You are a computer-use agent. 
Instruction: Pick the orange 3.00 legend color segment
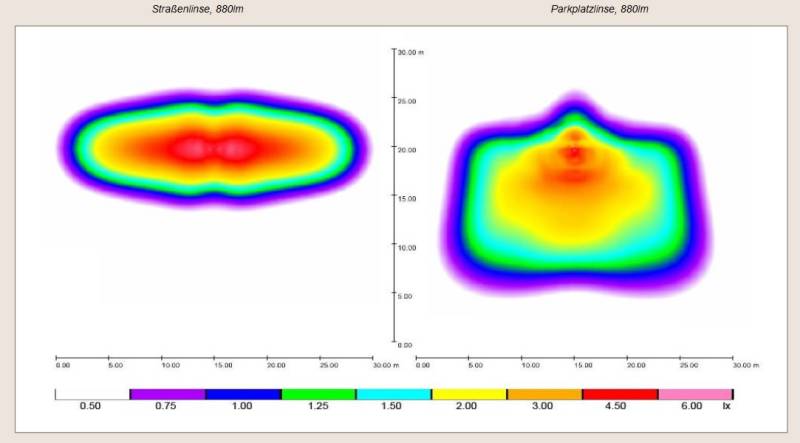544,394
